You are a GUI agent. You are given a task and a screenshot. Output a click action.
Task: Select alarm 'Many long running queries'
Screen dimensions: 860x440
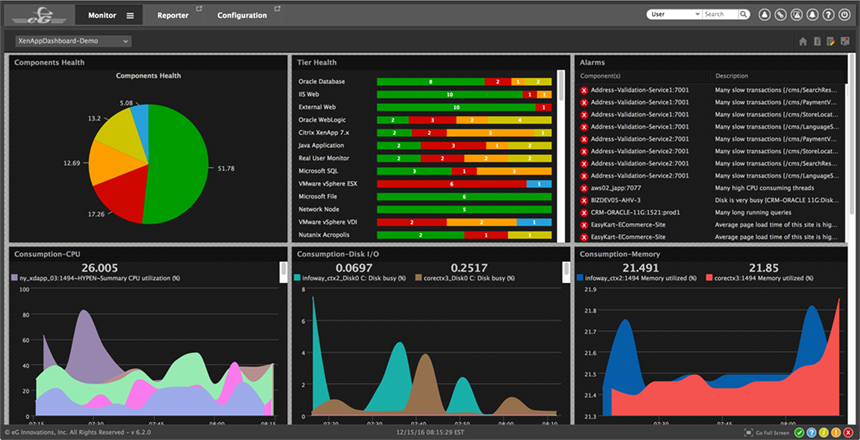[x=753, y=212]
